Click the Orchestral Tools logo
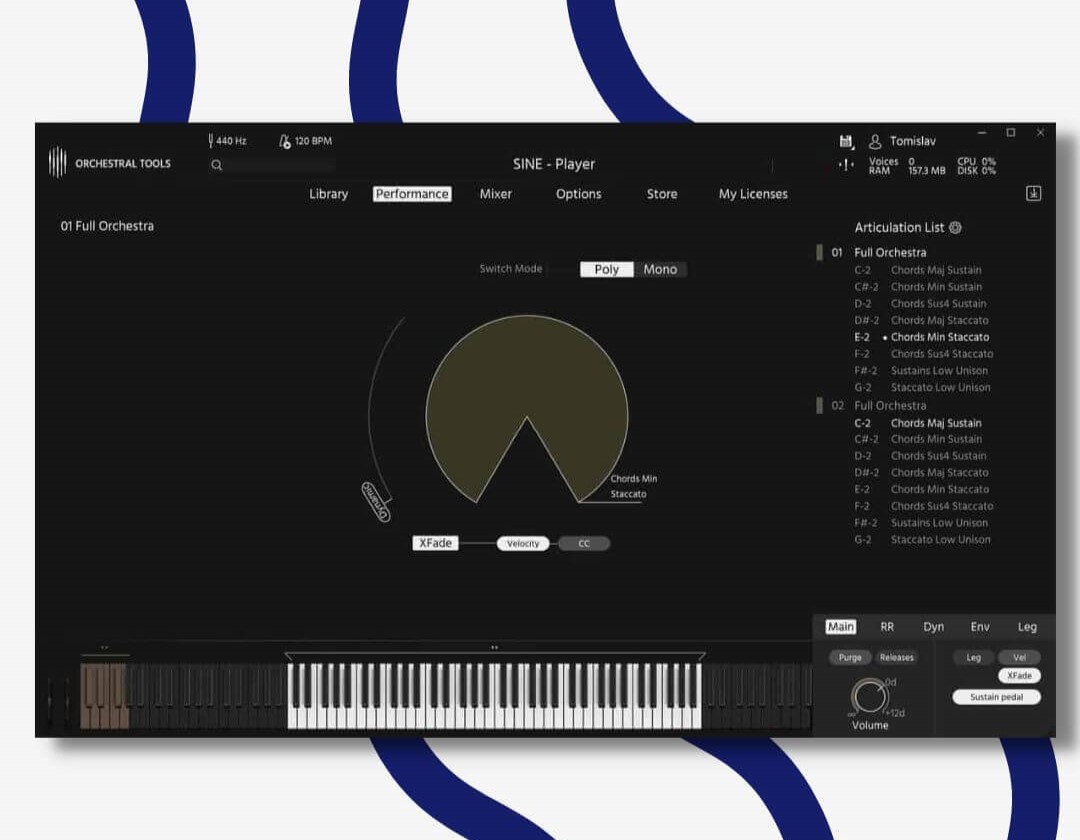 [x=58, y=162]
